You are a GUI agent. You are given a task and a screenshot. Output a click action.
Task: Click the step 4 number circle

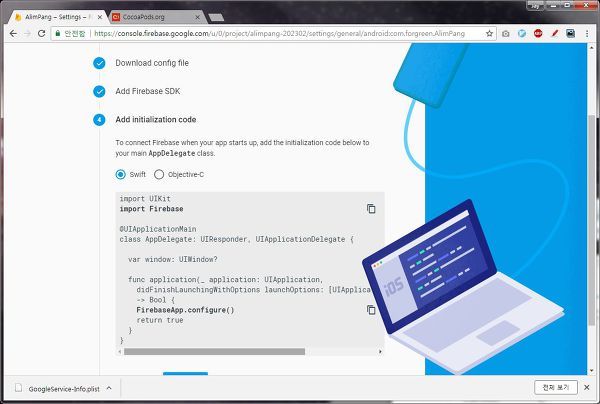[x=99, y=120]
